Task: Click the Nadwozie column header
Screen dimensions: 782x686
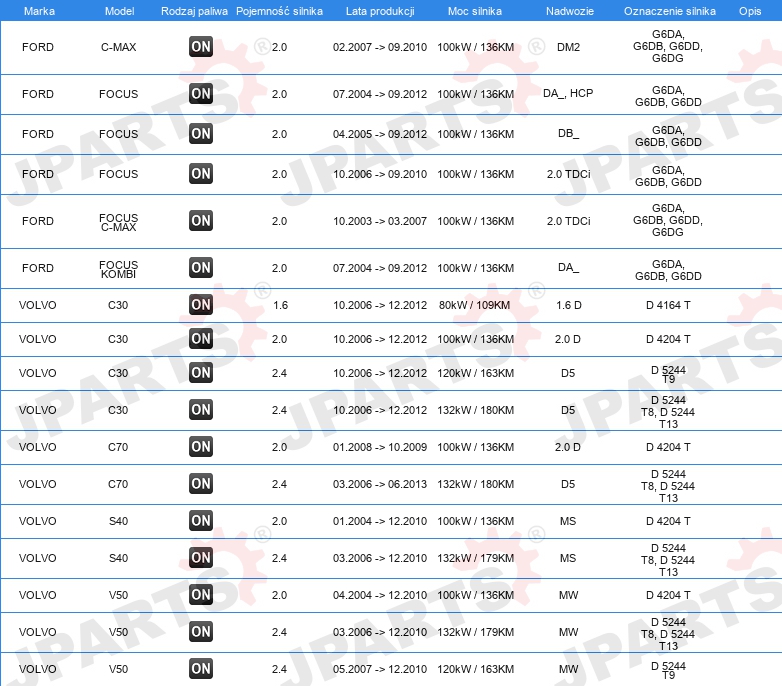Action: point(570,11)
